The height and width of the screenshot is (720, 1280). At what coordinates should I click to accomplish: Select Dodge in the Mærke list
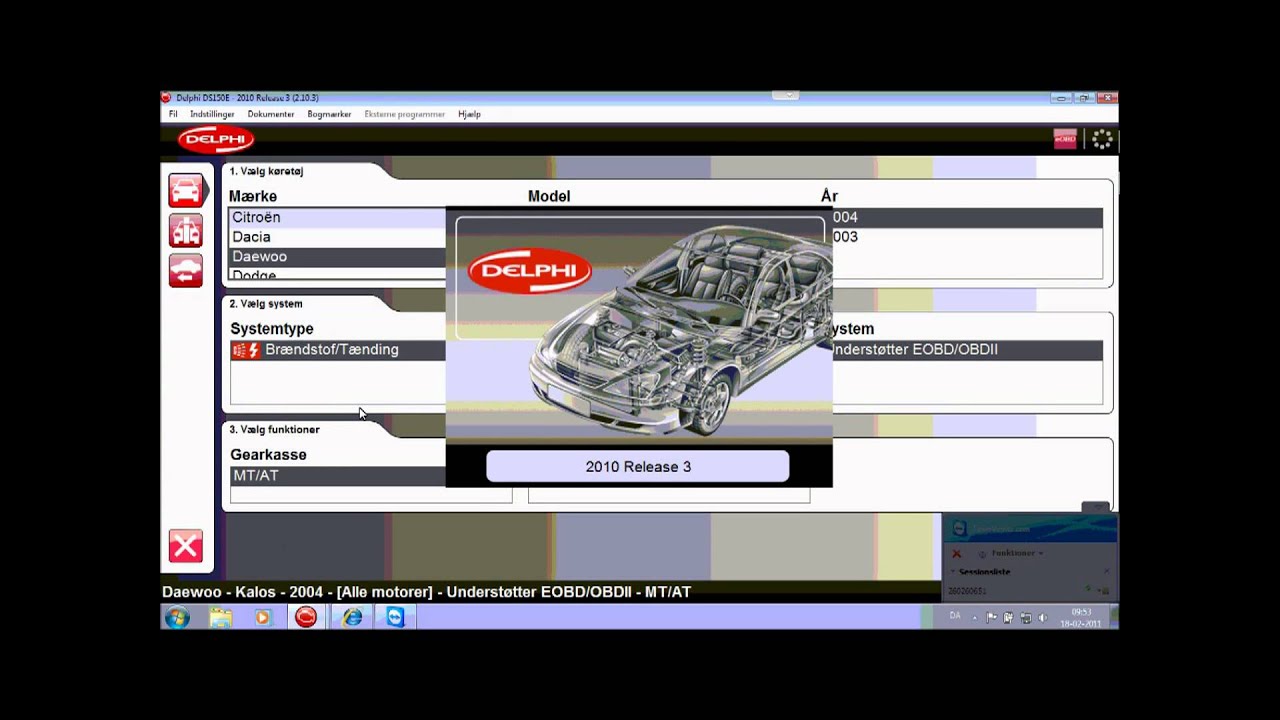click(337, 274)
